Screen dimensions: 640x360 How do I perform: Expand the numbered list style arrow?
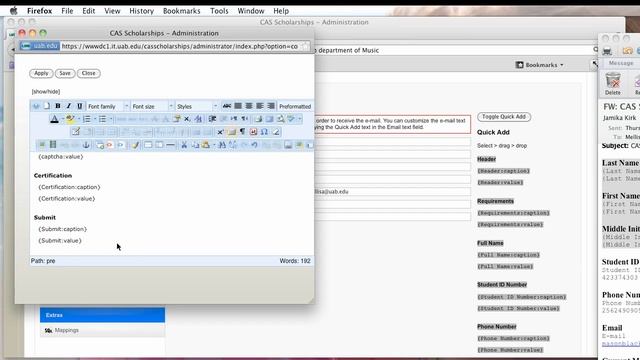(95, 119)
